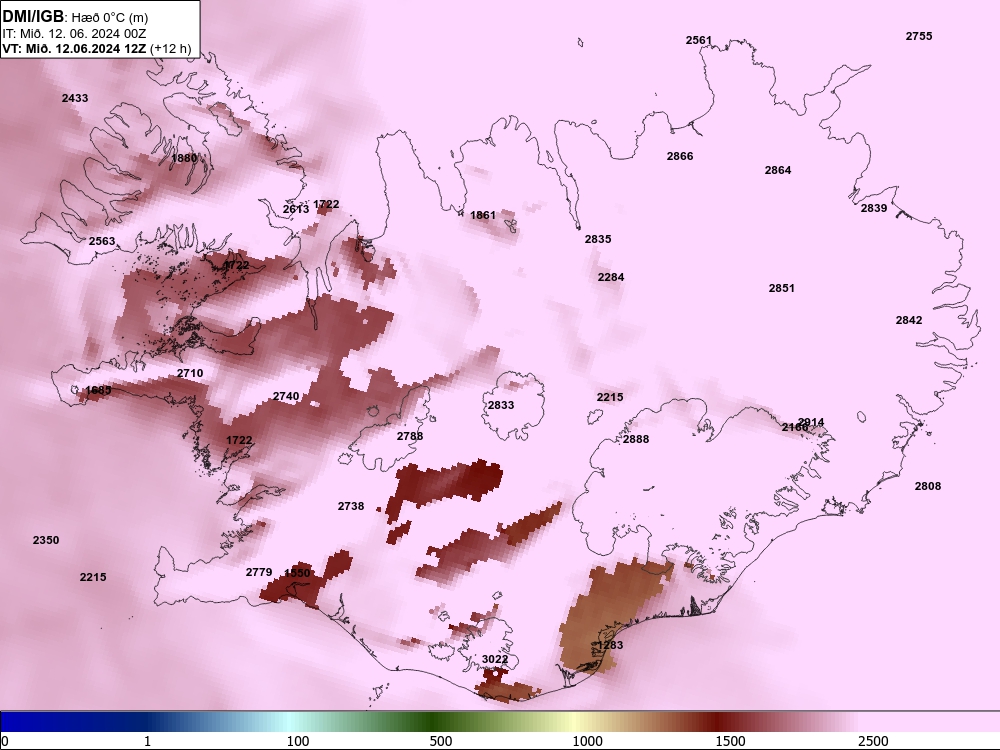This screenshot has width=1000, height=750.
Task: Click the 2738 map value
Action: (351, 506)
